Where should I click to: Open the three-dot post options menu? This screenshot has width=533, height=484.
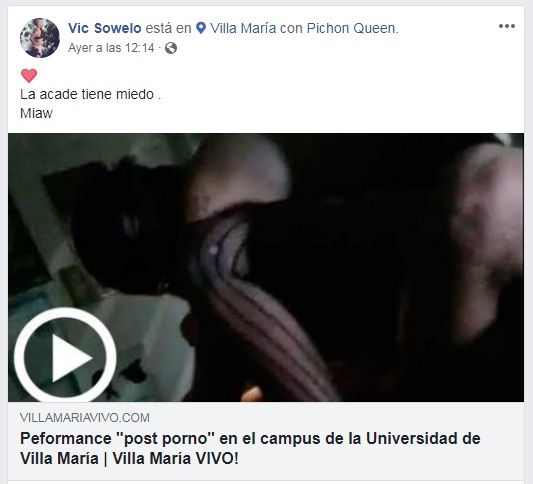506,26
